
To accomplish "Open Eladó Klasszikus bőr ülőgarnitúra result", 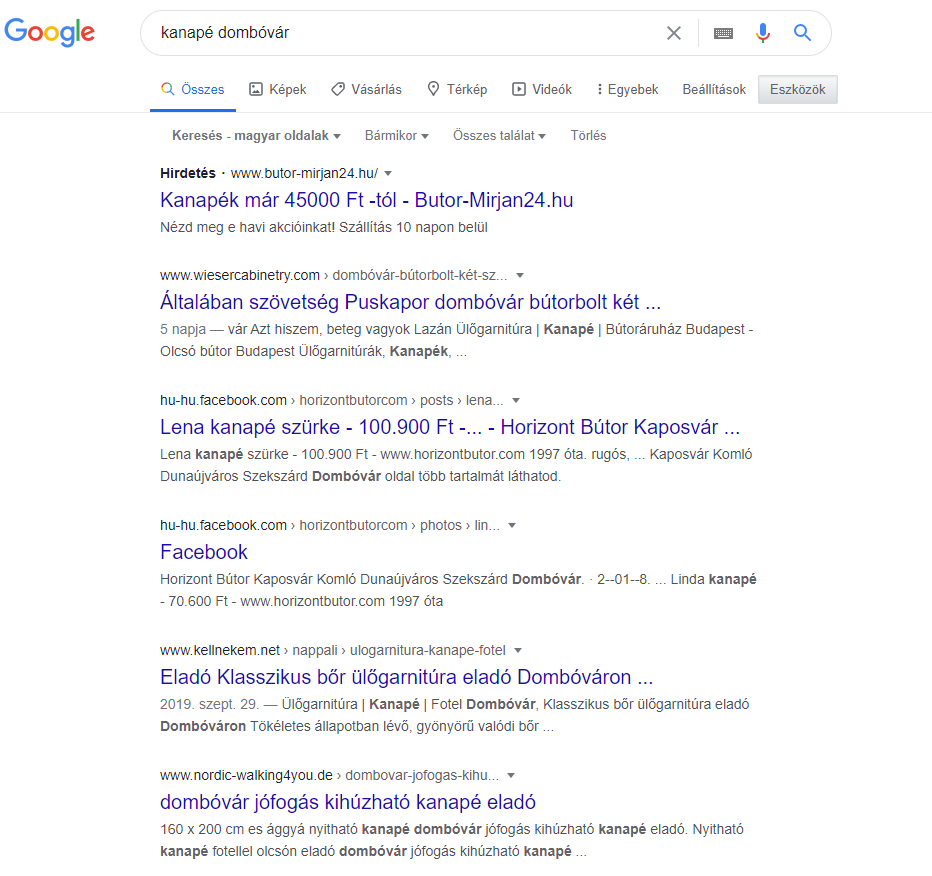I will pos(407,677).
